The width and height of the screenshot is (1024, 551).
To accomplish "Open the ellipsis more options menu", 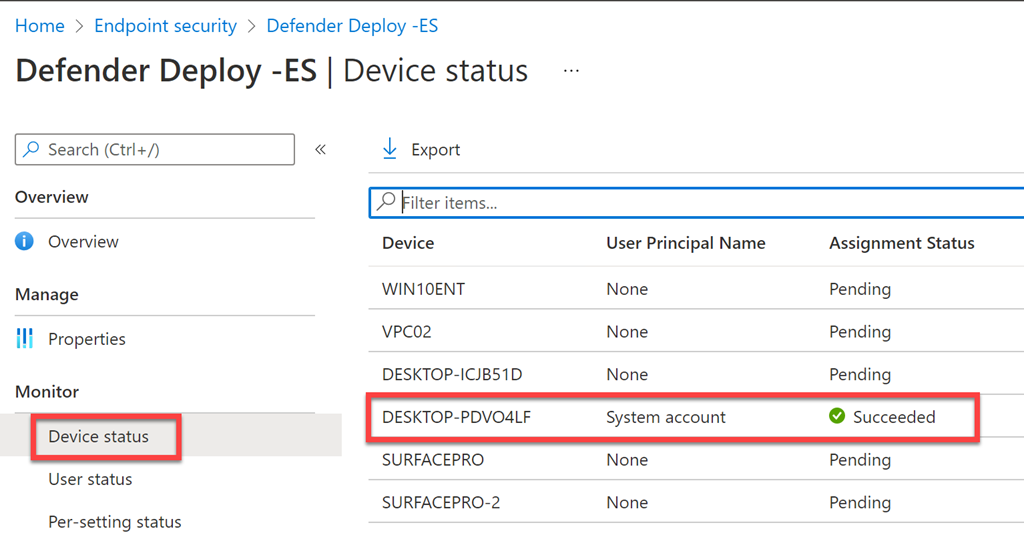I will tap(571, 72).
